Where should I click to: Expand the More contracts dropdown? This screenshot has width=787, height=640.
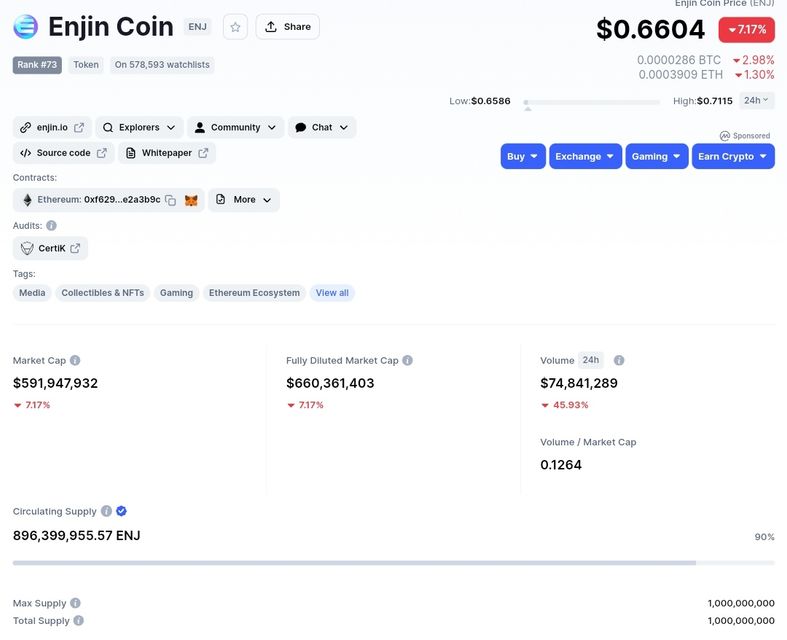244,200
